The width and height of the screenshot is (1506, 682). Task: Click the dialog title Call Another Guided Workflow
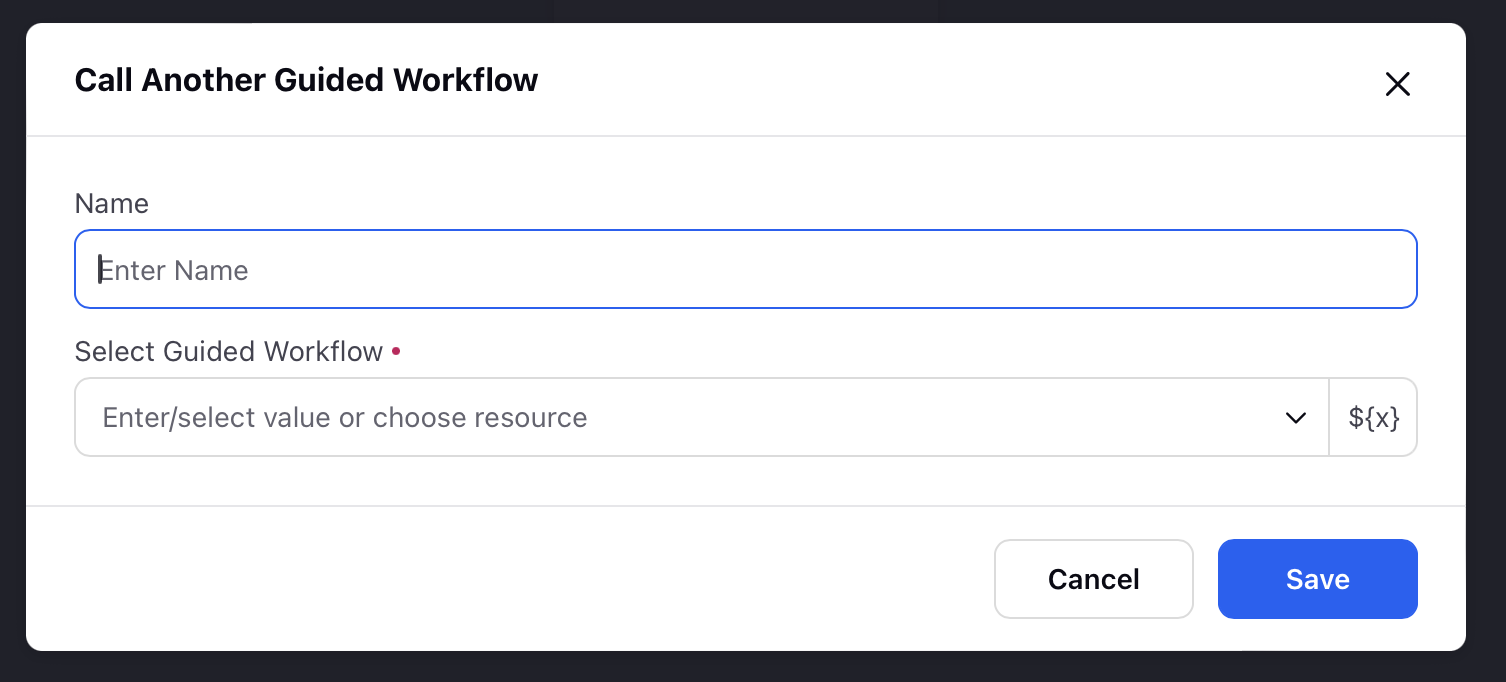tap(306, 80)
